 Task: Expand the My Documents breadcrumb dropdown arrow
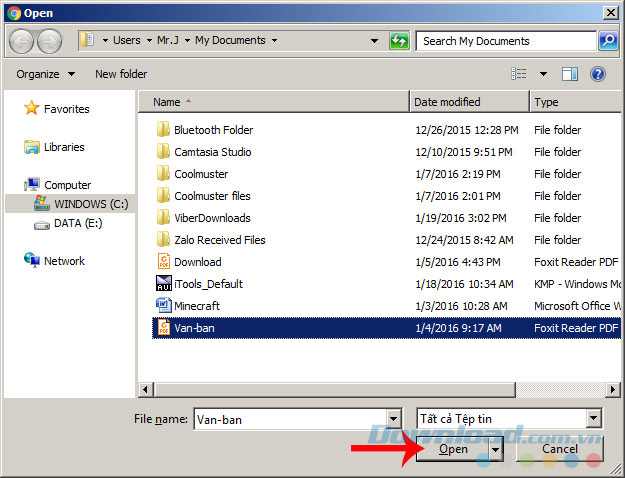pyautogui.click(x=274, y=41)
